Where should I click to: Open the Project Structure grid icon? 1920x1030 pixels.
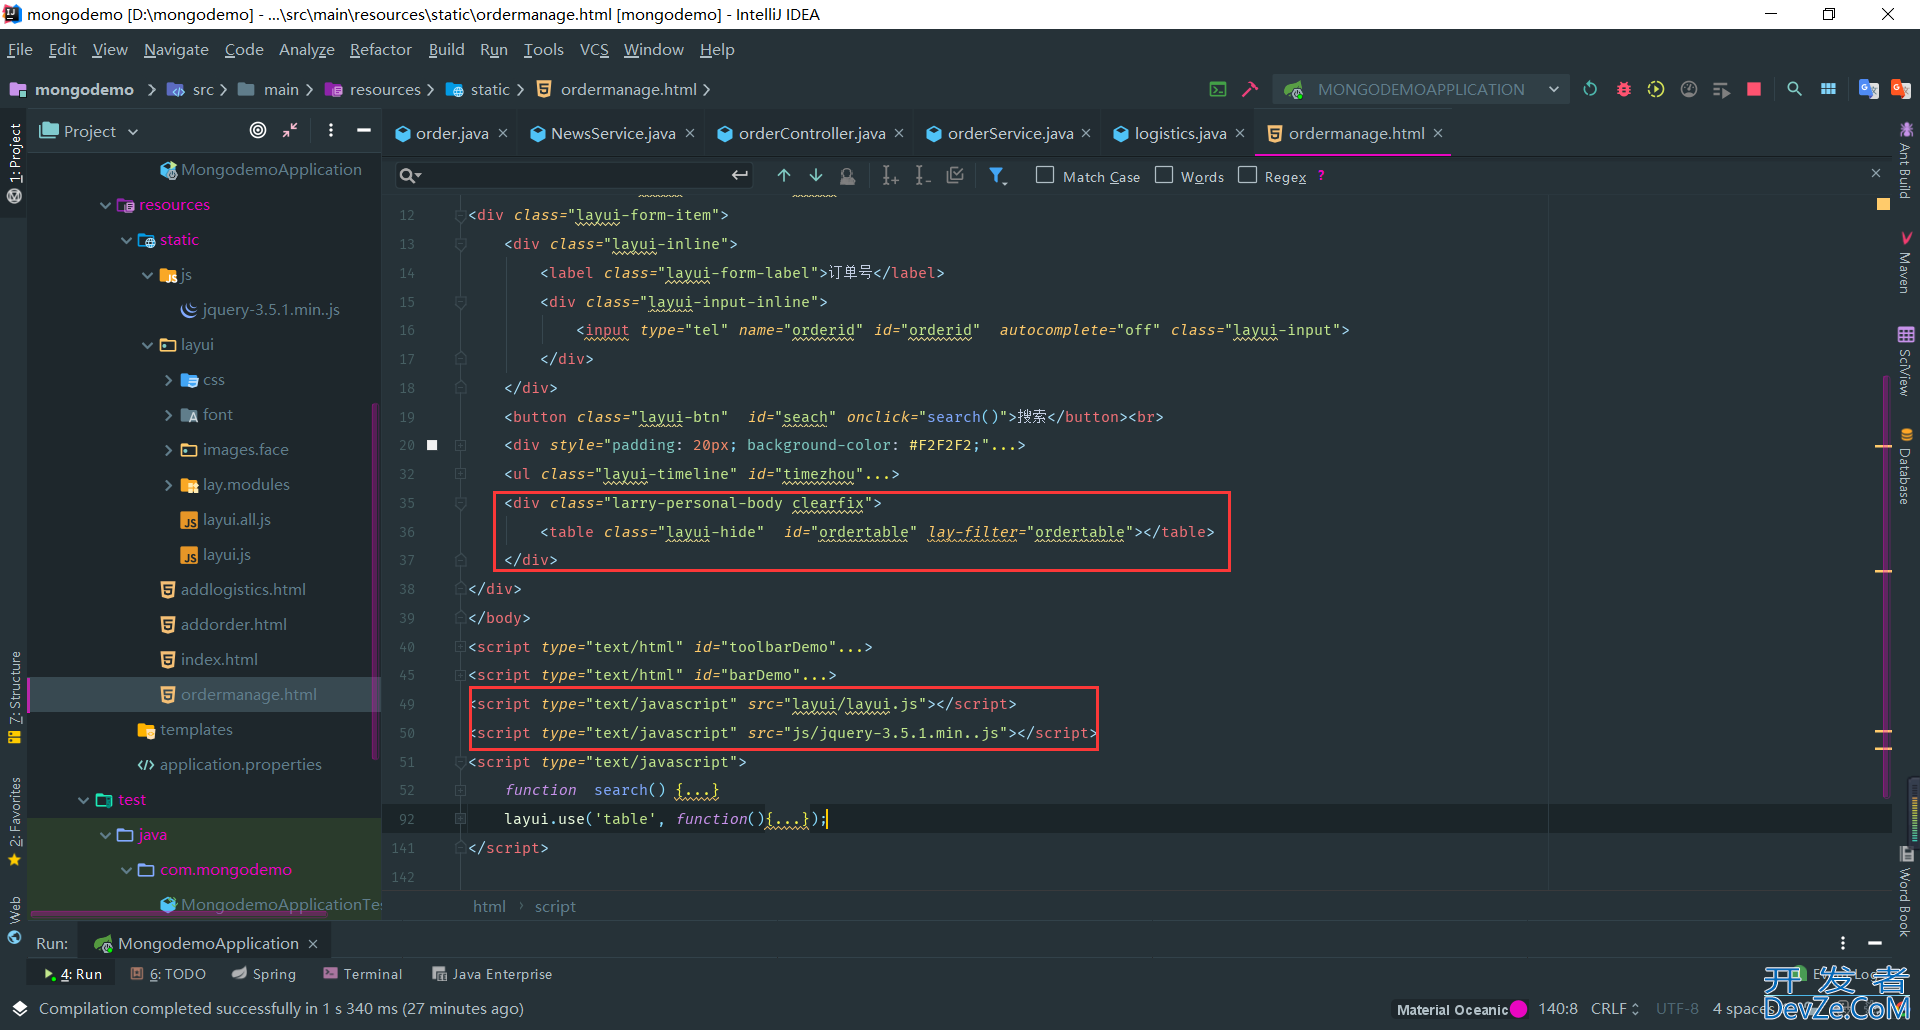coord(1828,89)
